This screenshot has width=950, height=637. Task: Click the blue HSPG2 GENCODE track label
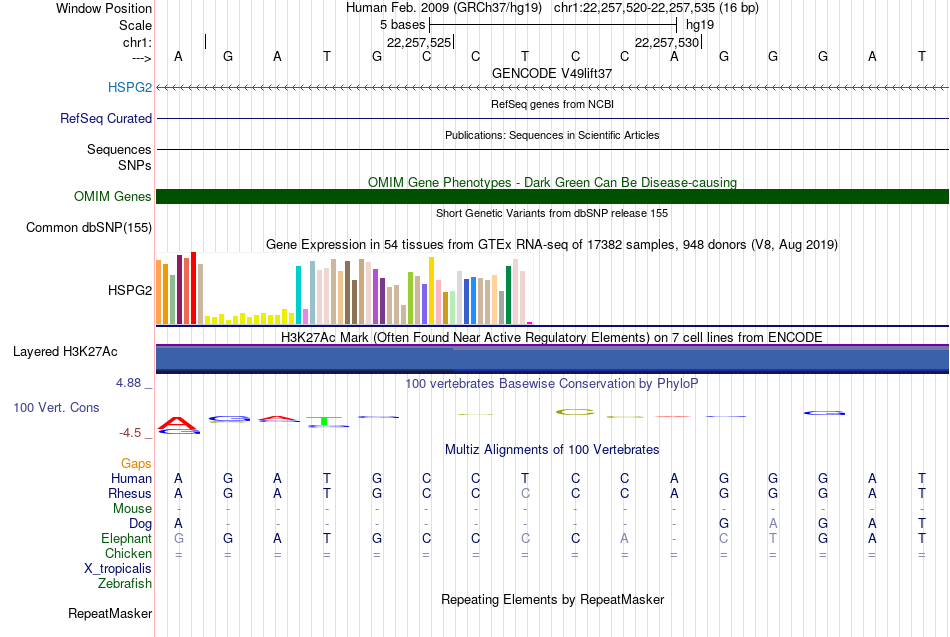coord(130,87)
